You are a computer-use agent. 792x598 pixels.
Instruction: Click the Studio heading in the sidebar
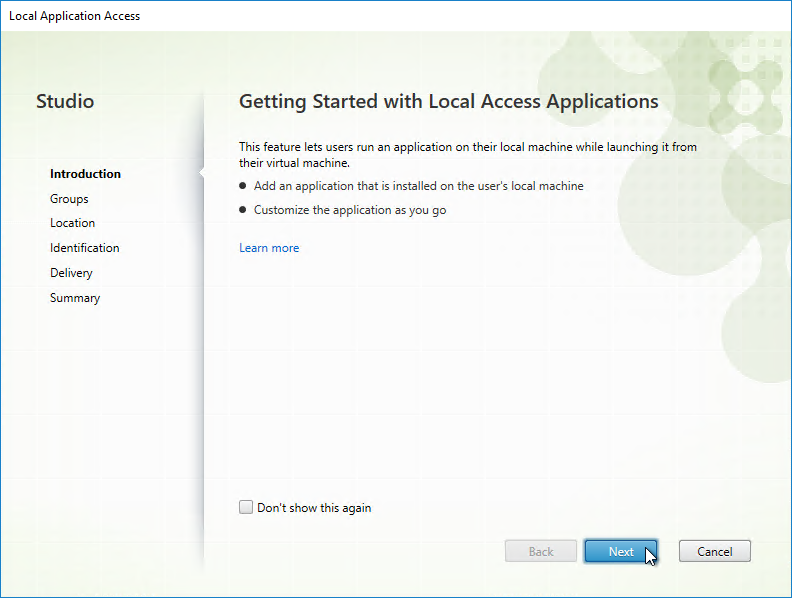click(65, 102)
